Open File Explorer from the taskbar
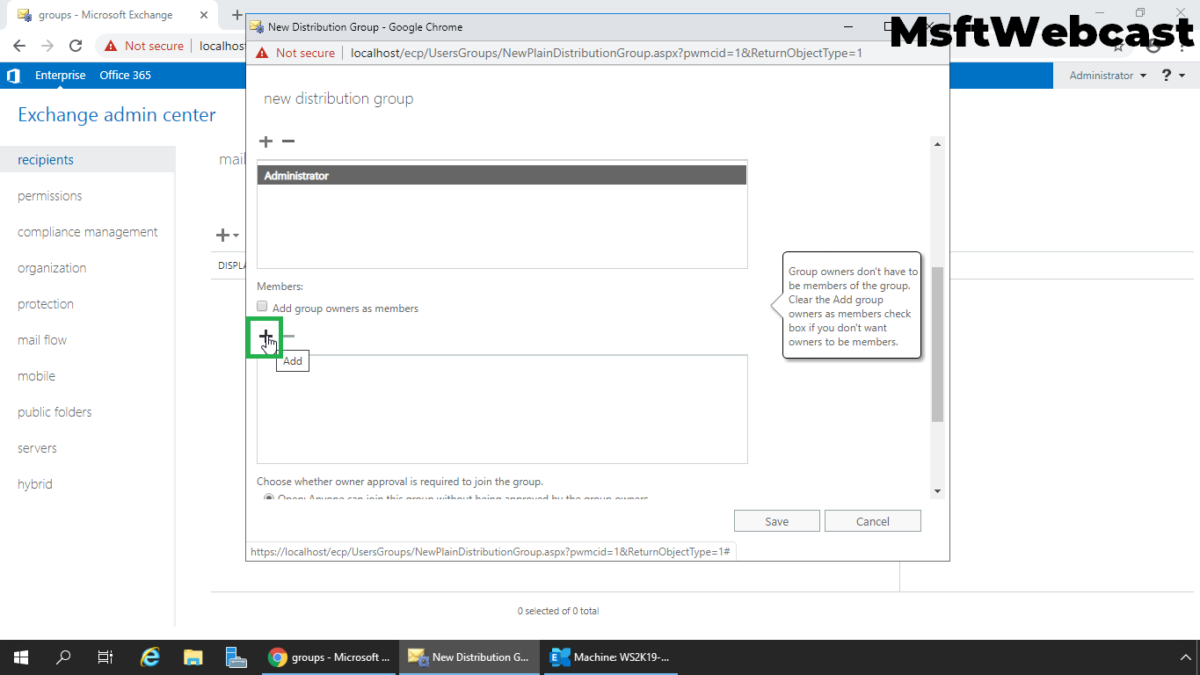Viewport: 1200px width, 675px height. (193, 657)
